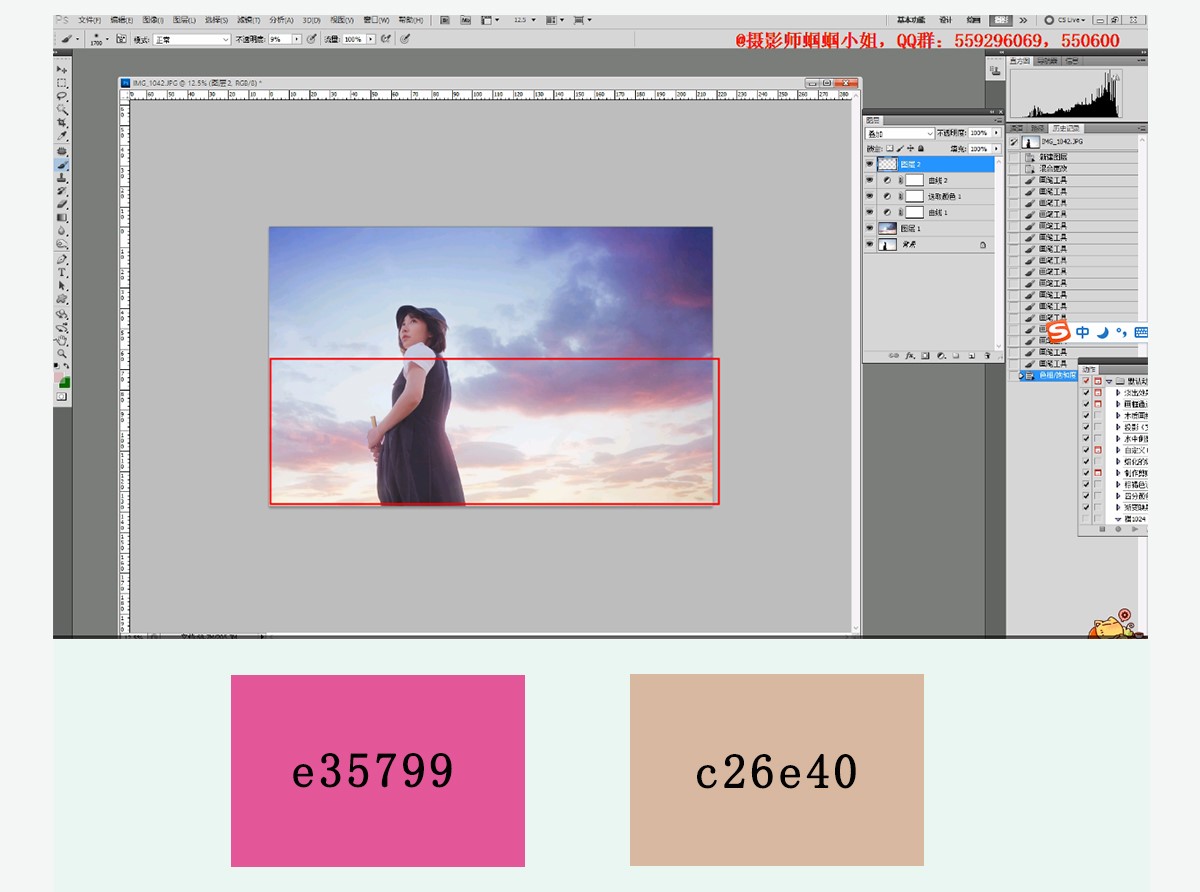Image resolution: width=1200 pixels, height=892 pixels.
Task: Open the 图像(I) menu
Action: (153, 20)
